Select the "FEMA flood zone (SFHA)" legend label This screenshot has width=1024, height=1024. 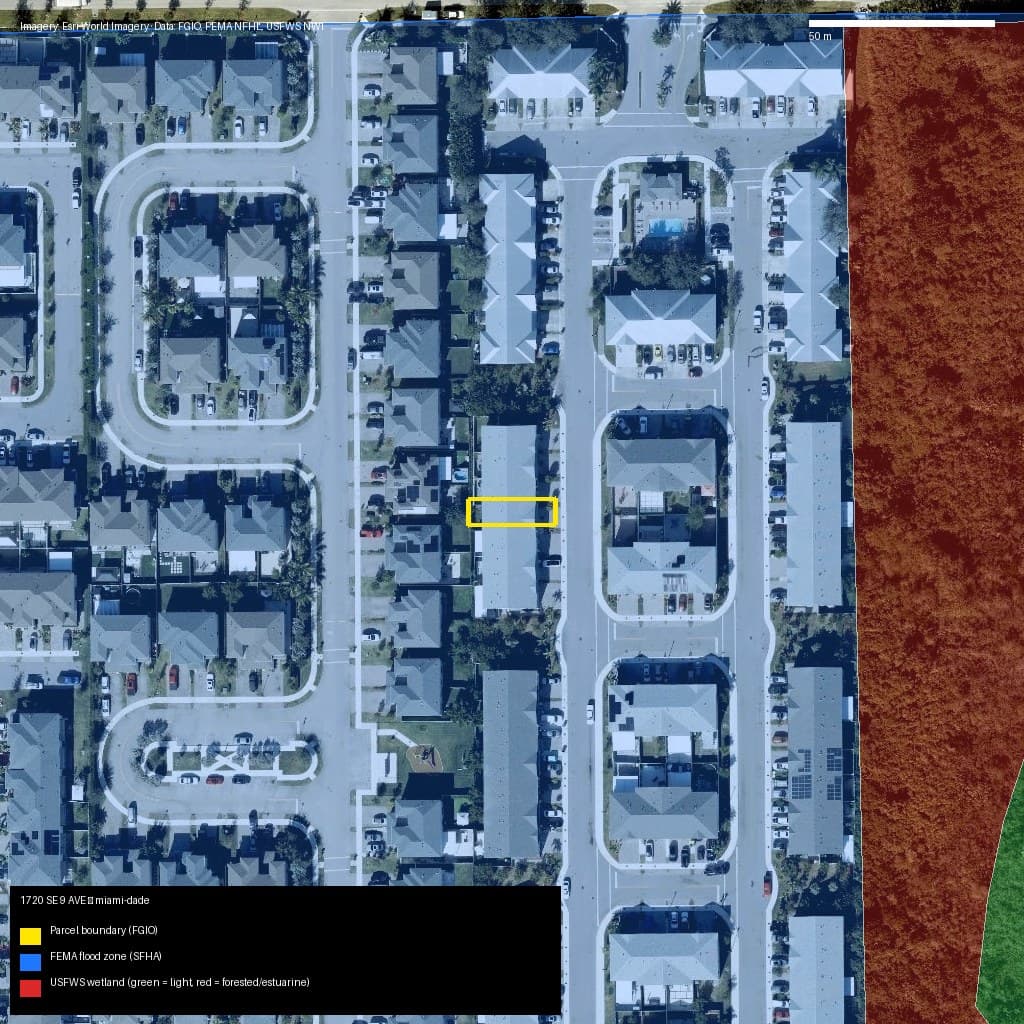[x=106, y=956]
